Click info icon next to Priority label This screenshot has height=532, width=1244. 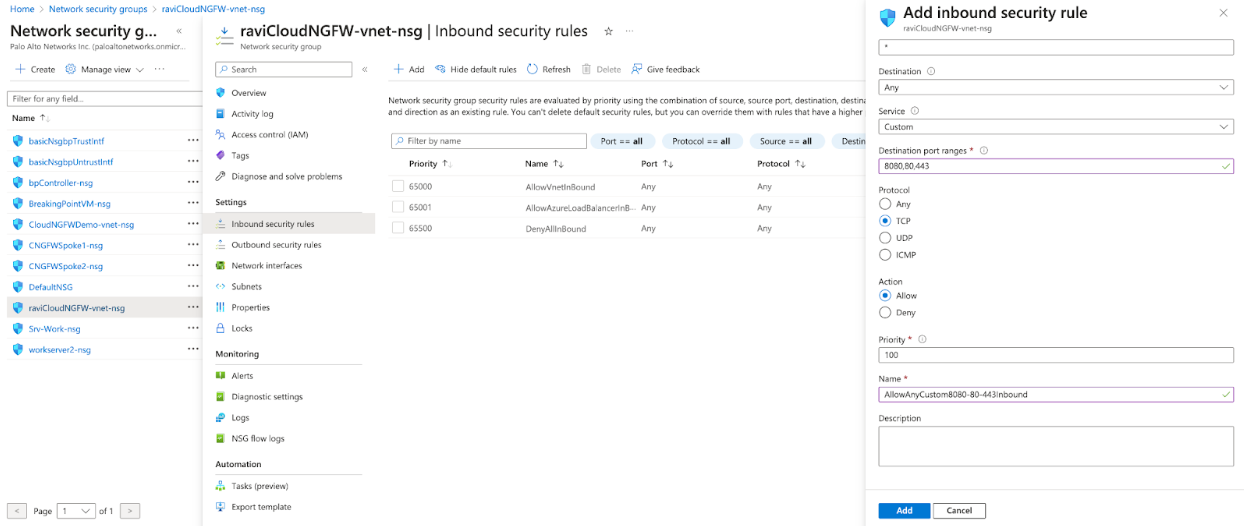point(922,339)
